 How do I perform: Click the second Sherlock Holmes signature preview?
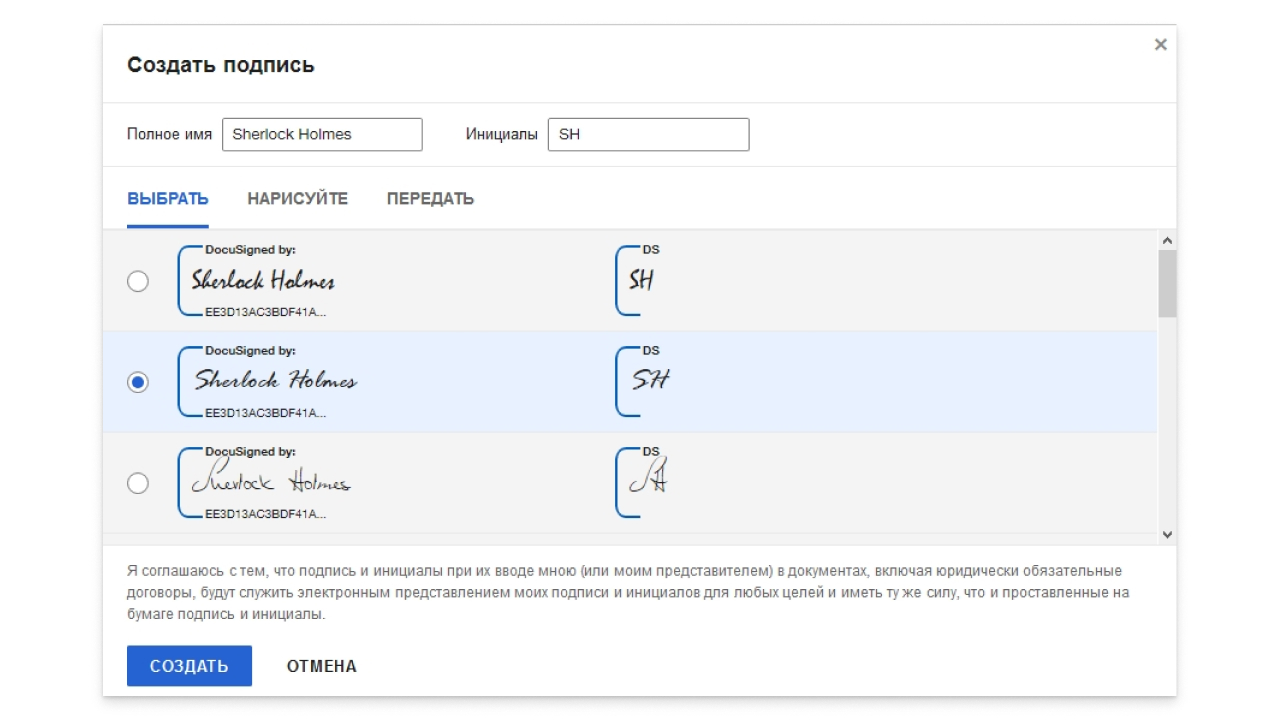click(x=275, y=381)
